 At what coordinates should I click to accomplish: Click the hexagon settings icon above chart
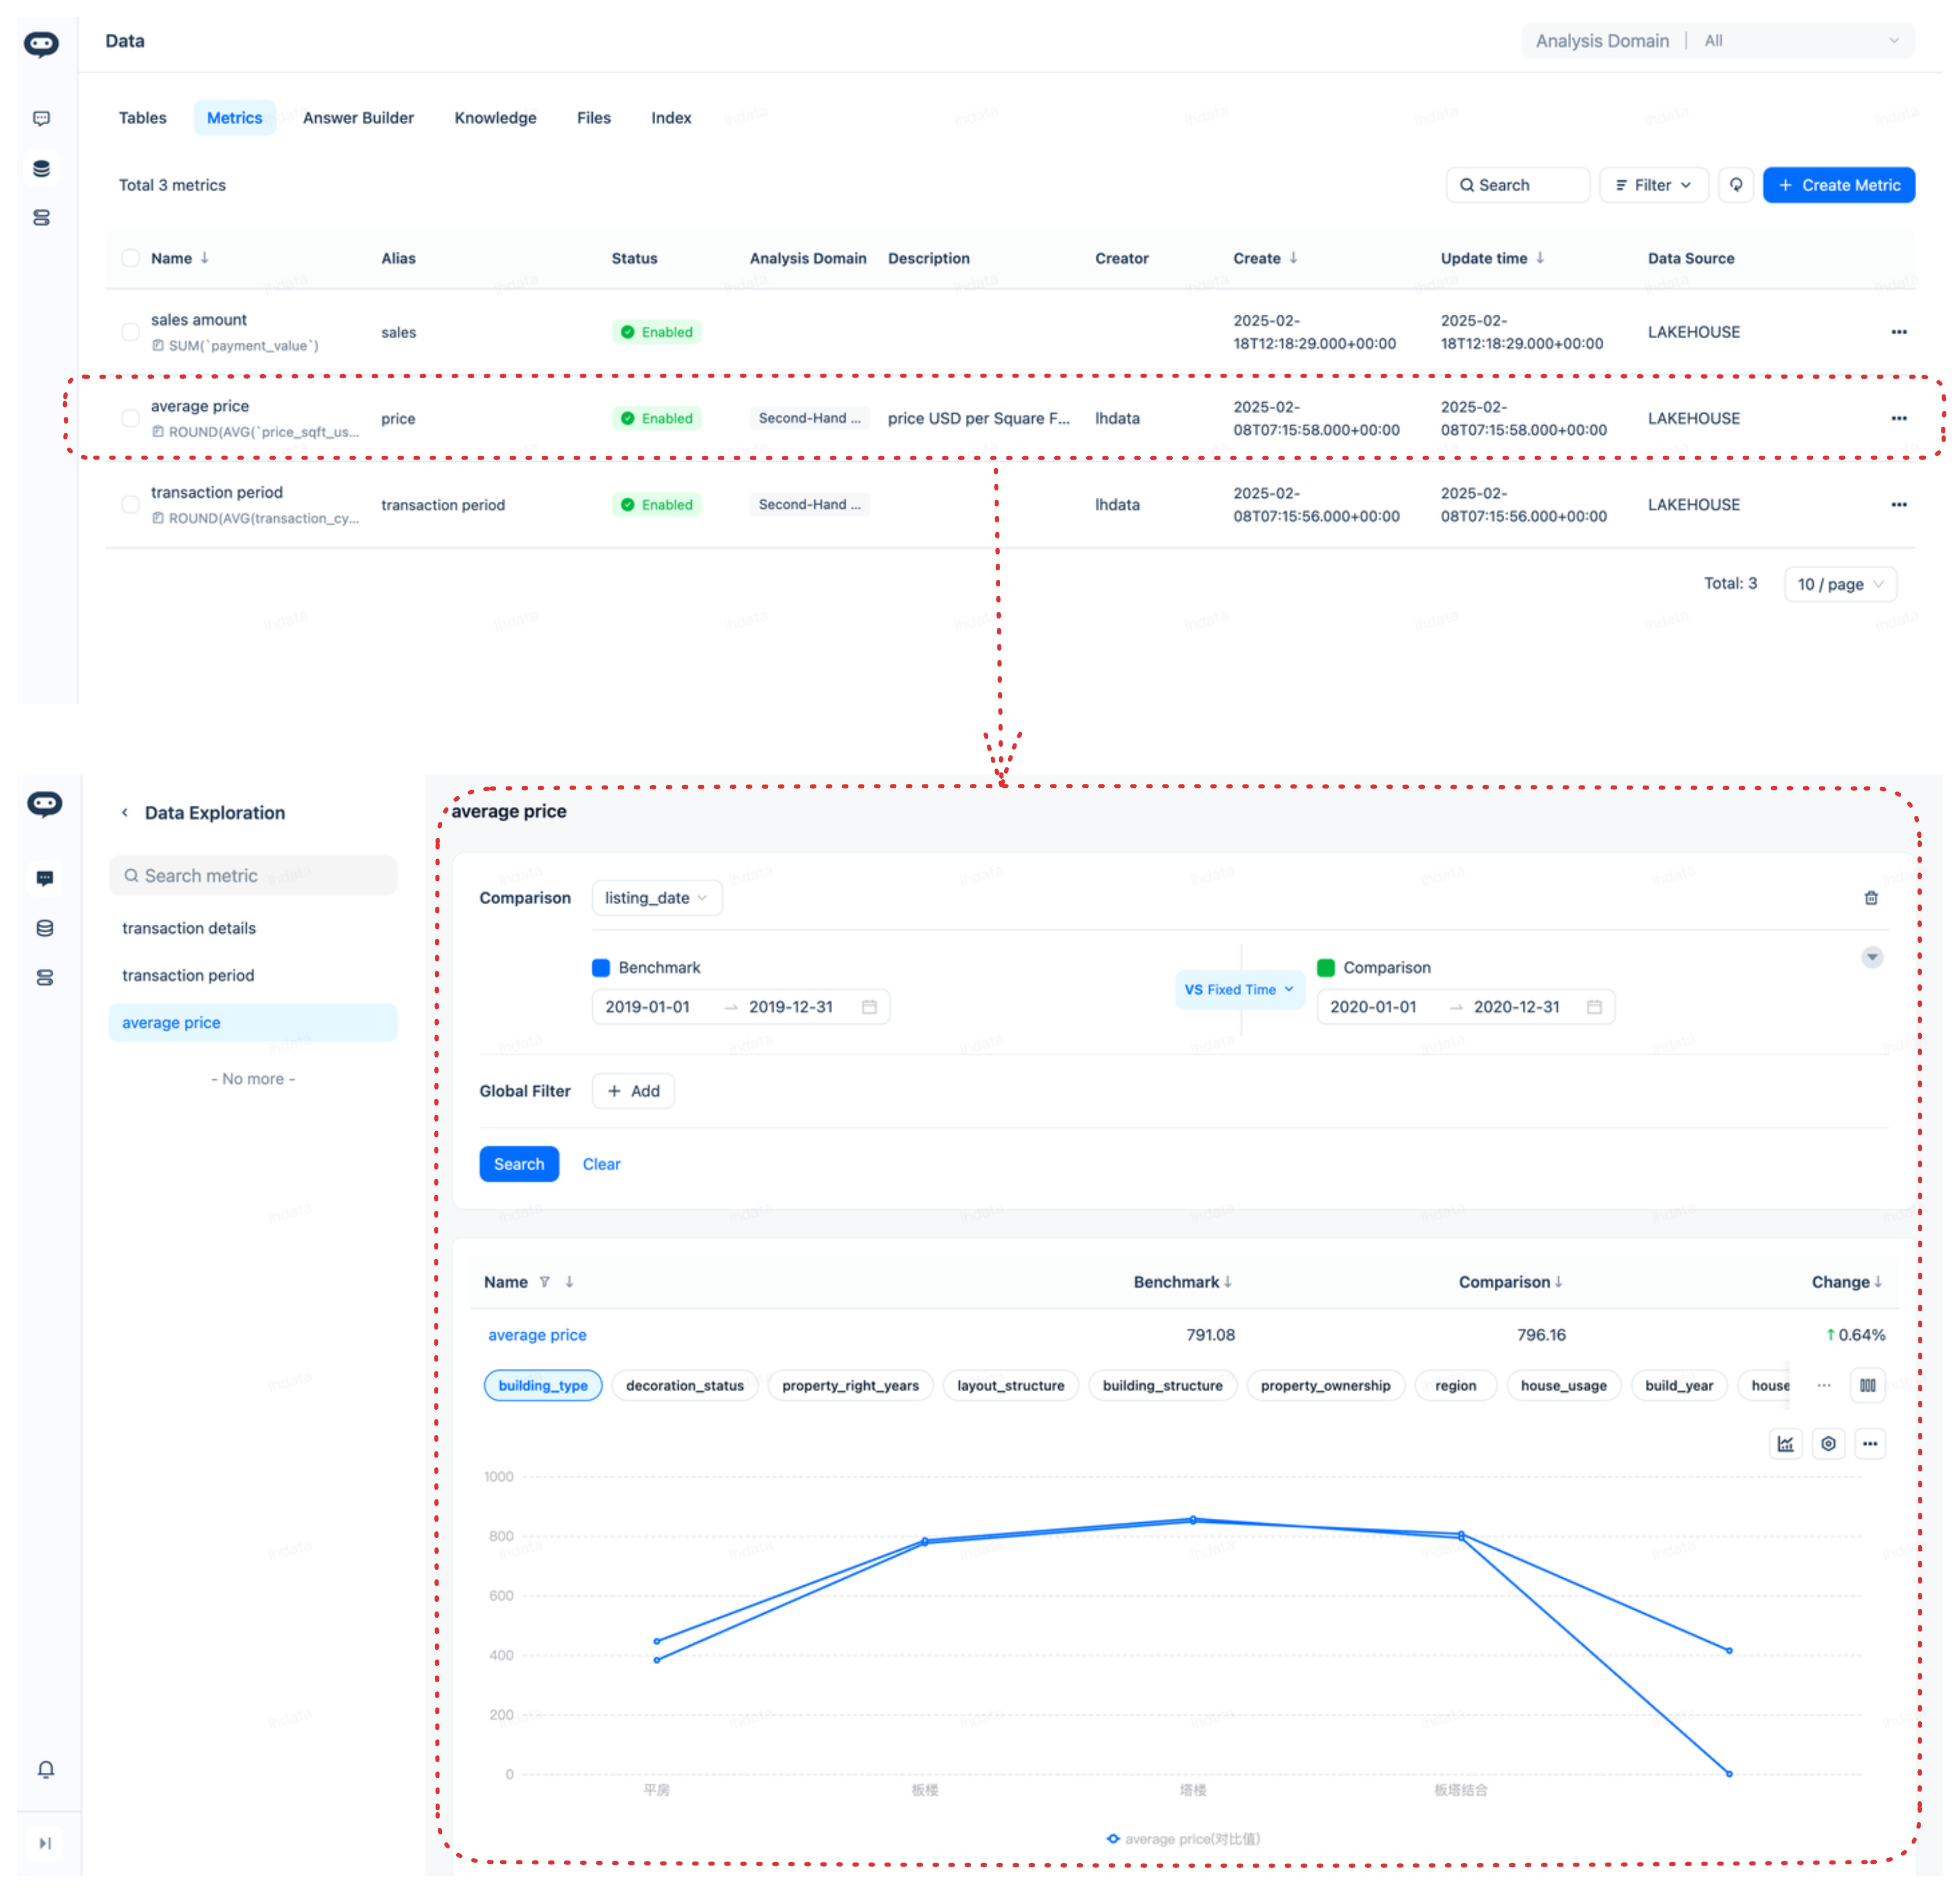(1828, 1443)
